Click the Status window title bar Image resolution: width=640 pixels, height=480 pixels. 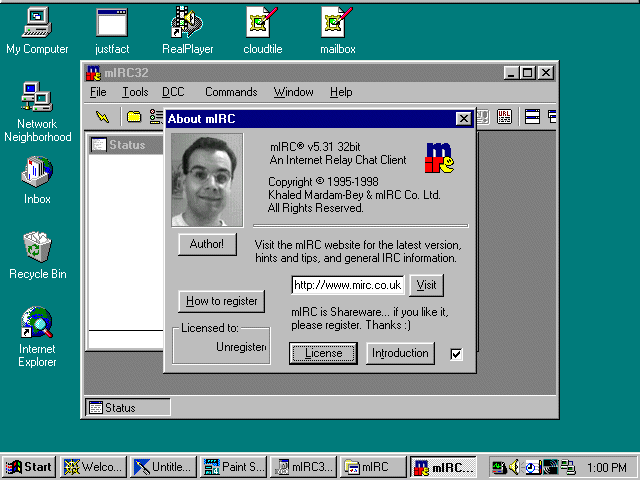[x=127, y=145]
